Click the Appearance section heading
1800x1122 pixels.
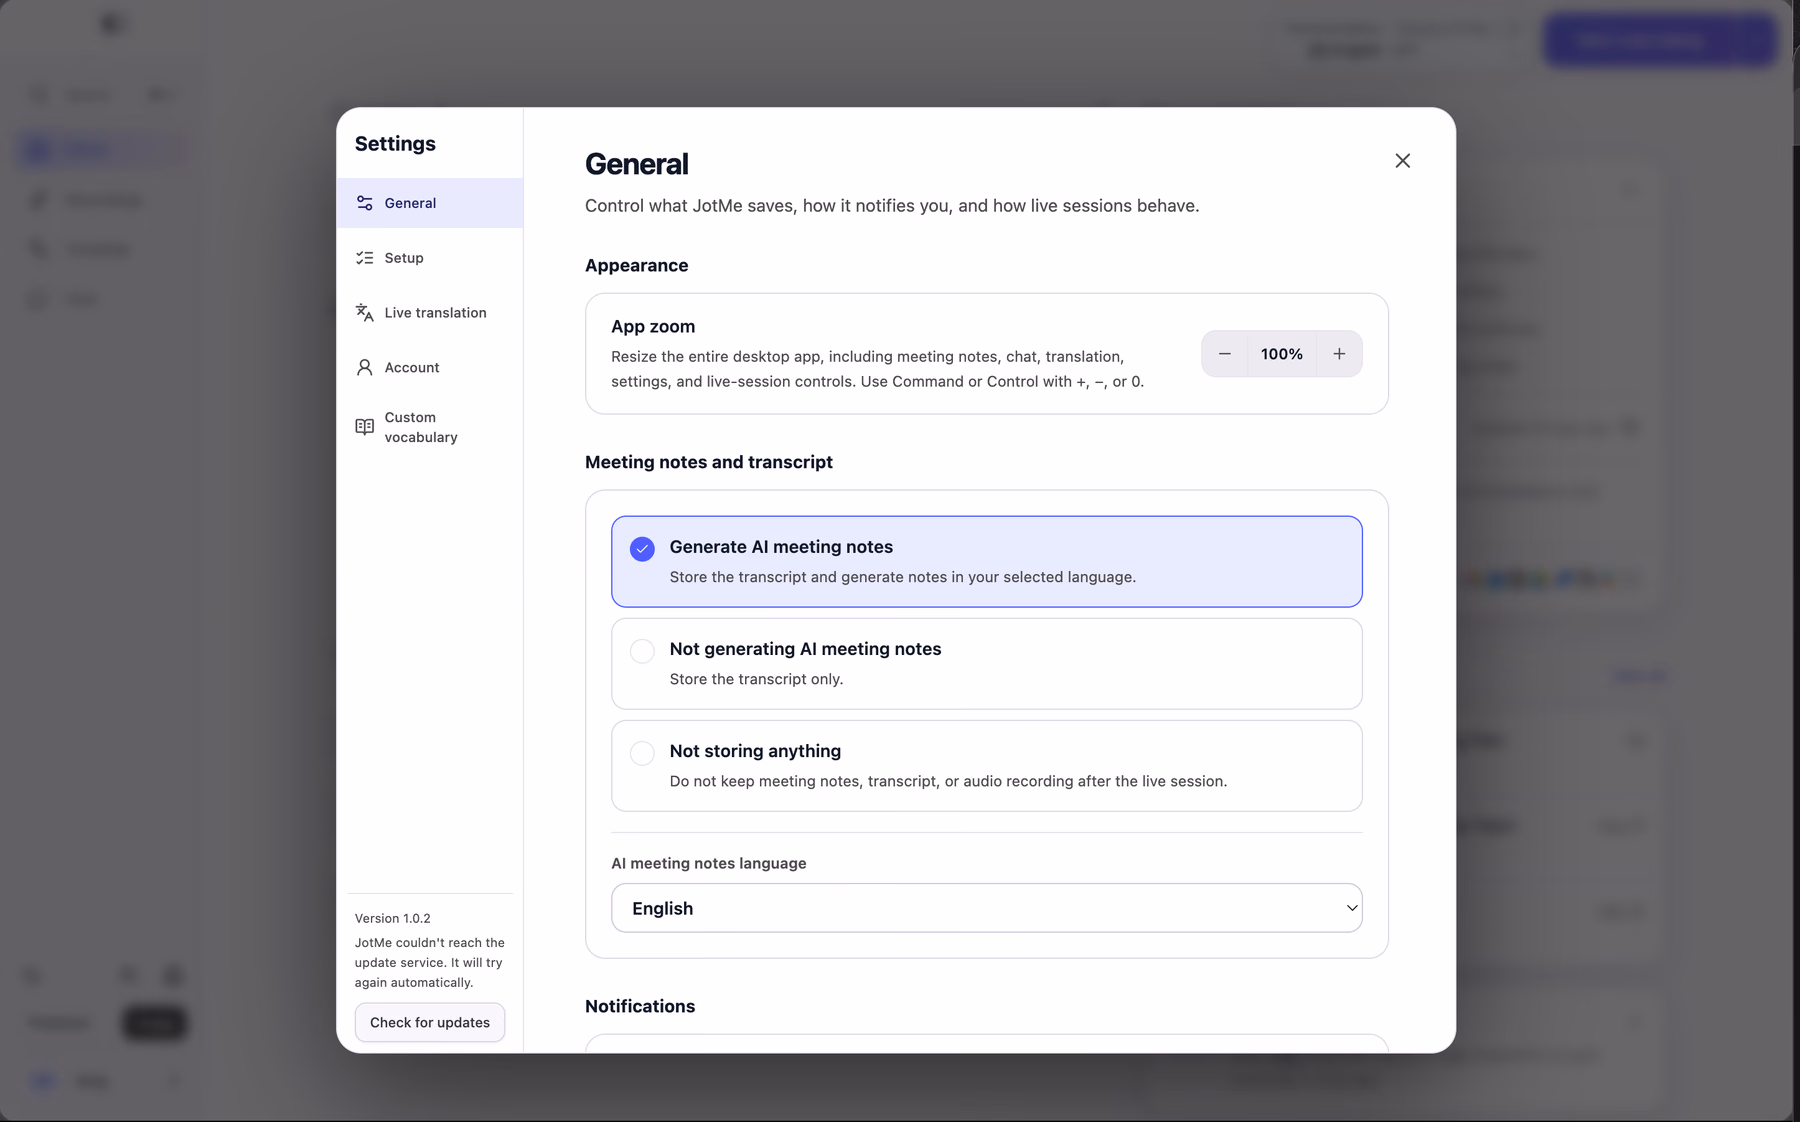(x=637, y=265)
